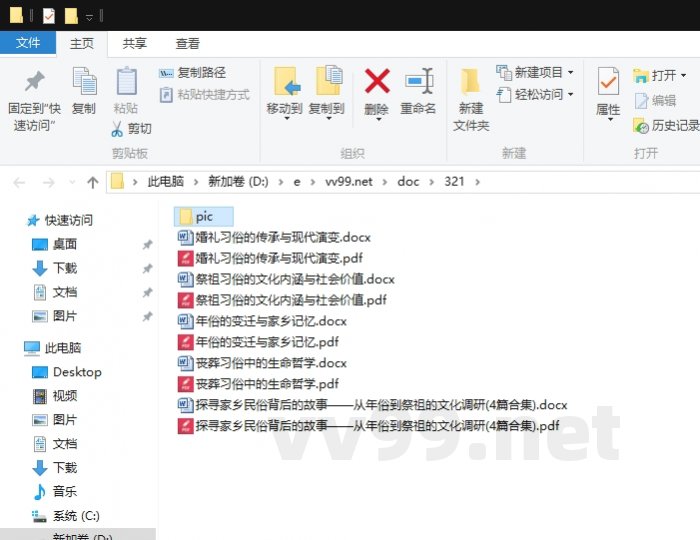Click the red Delete (删除) icon

pos(377,81)
